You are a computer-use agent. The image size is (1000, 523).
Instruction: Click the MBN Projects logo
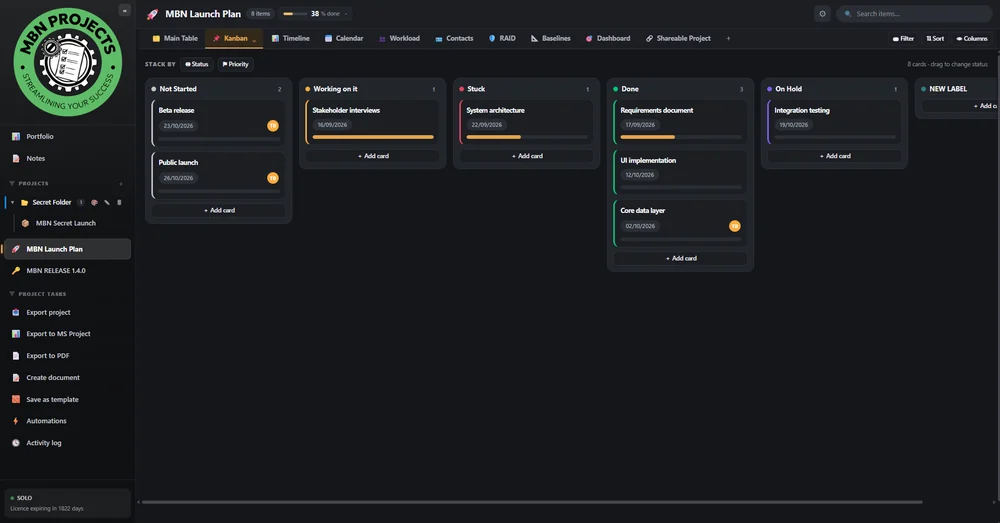click(68, 62)
